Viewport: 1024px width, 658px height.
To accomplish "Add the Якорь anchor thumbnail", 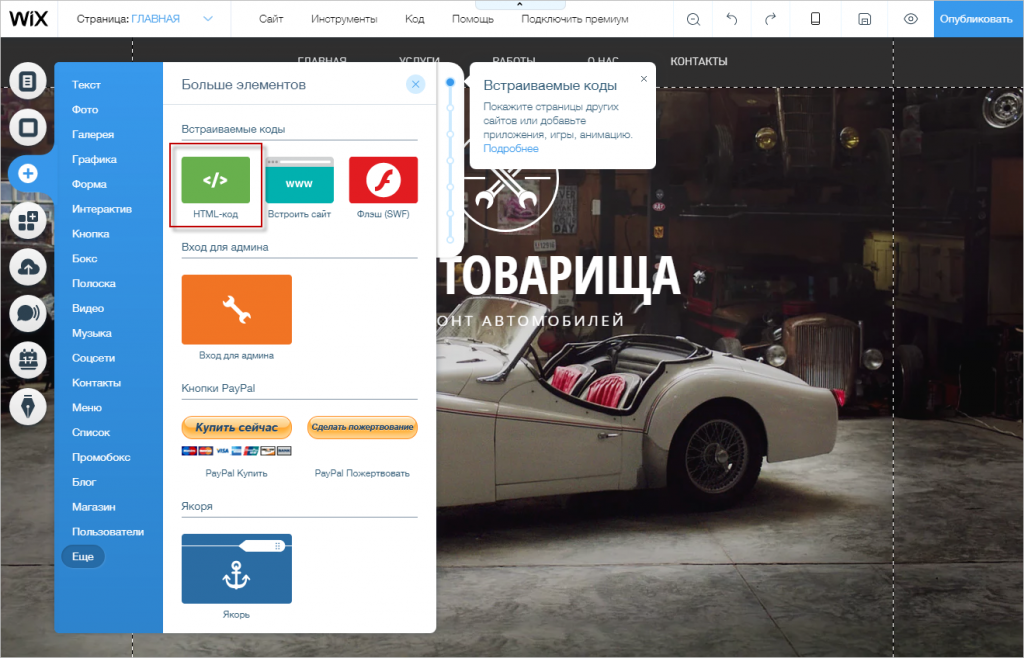I will pyautogui.click(x=236, y=568).
